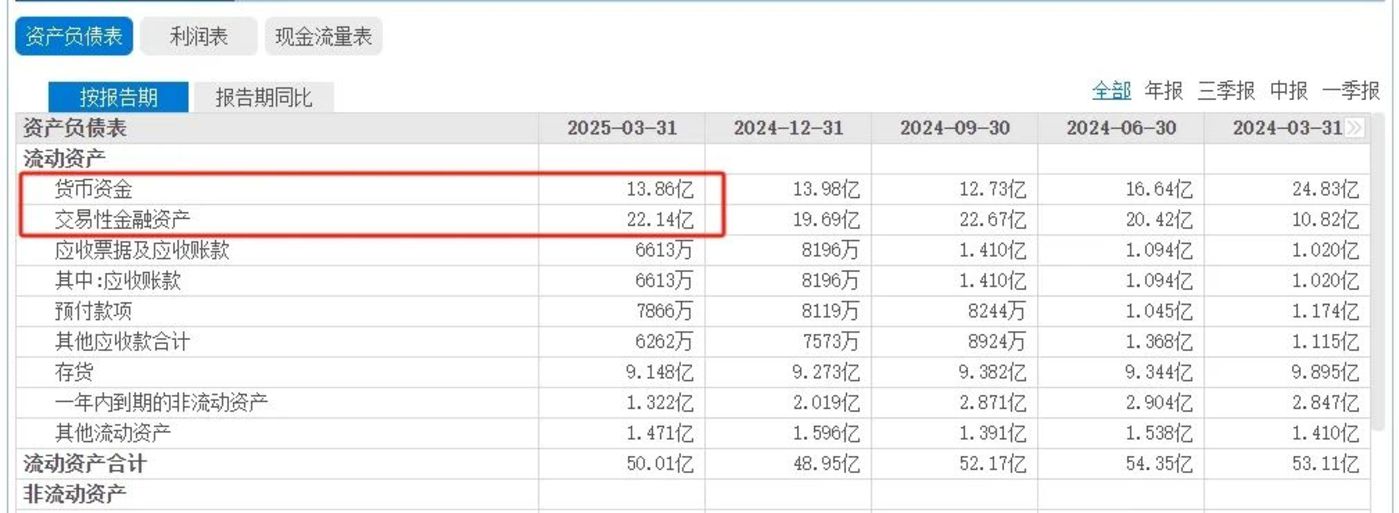Click the 2024-12-31 column header
Image resolution: width=1399 pixels, height=513 pixels.
point(788,128)
